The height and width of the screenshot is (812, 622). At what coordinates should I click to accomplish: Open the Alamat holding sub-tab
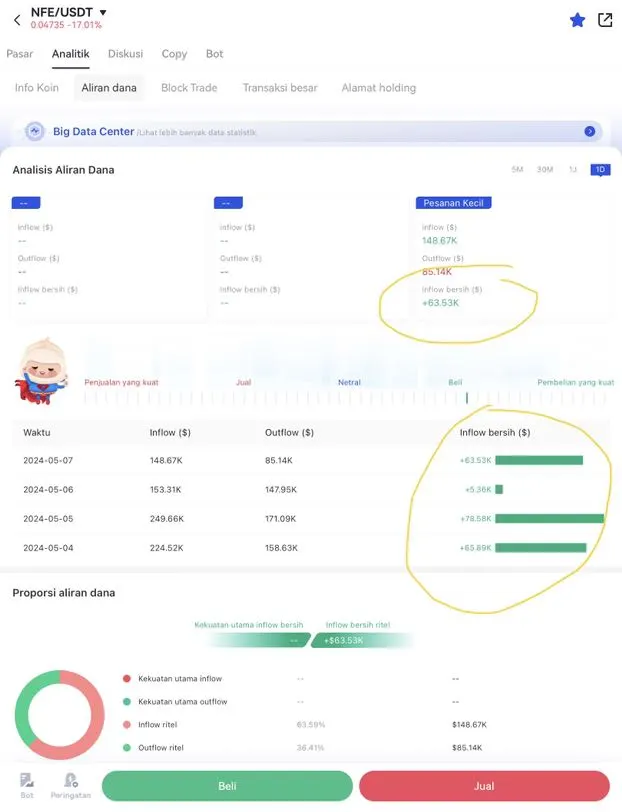click(x=379, y=88)
